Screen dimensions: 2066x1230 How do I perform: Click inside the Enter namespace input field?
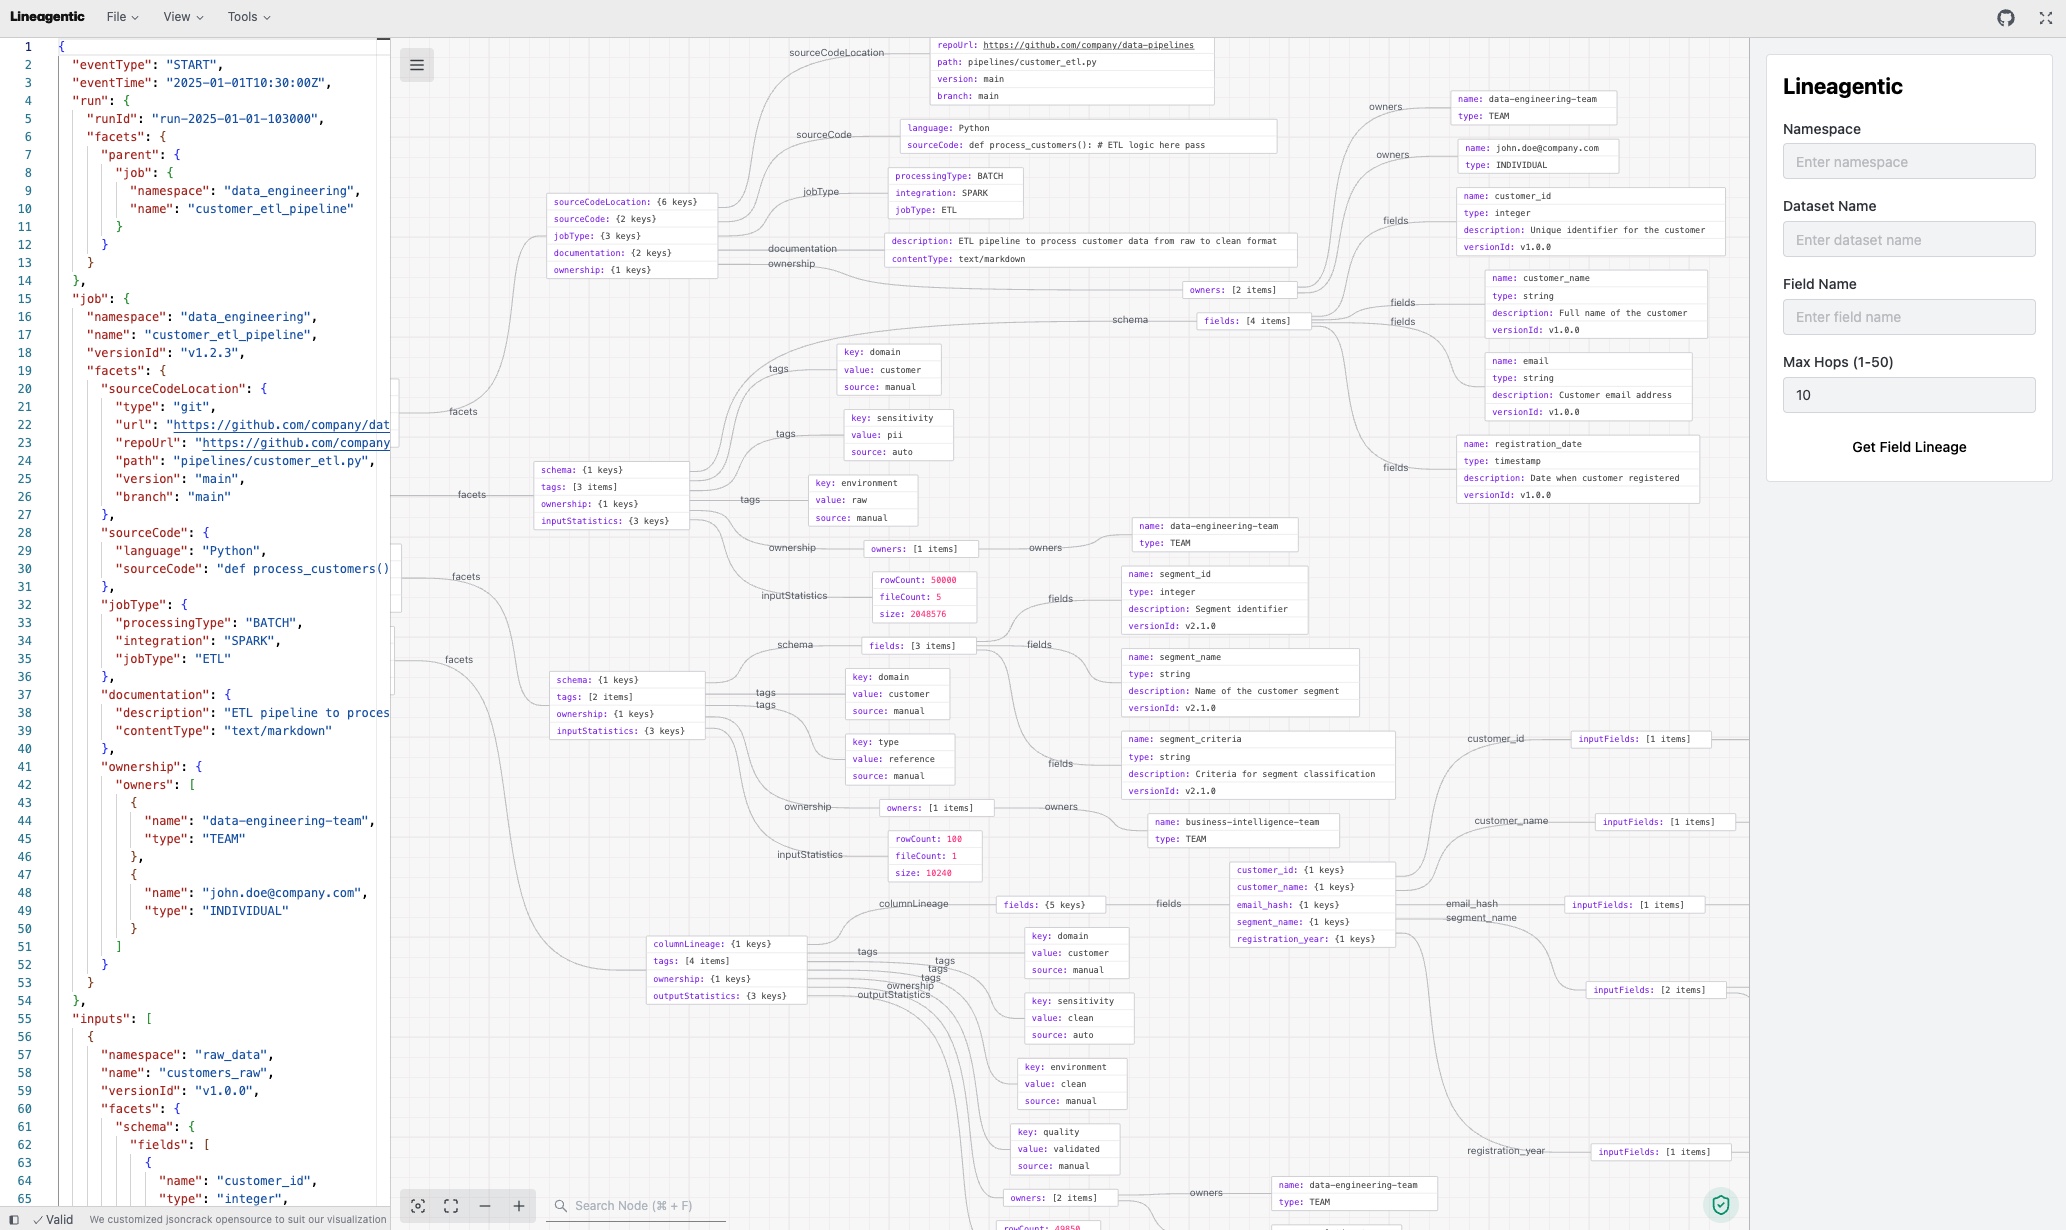point(1908,161)
